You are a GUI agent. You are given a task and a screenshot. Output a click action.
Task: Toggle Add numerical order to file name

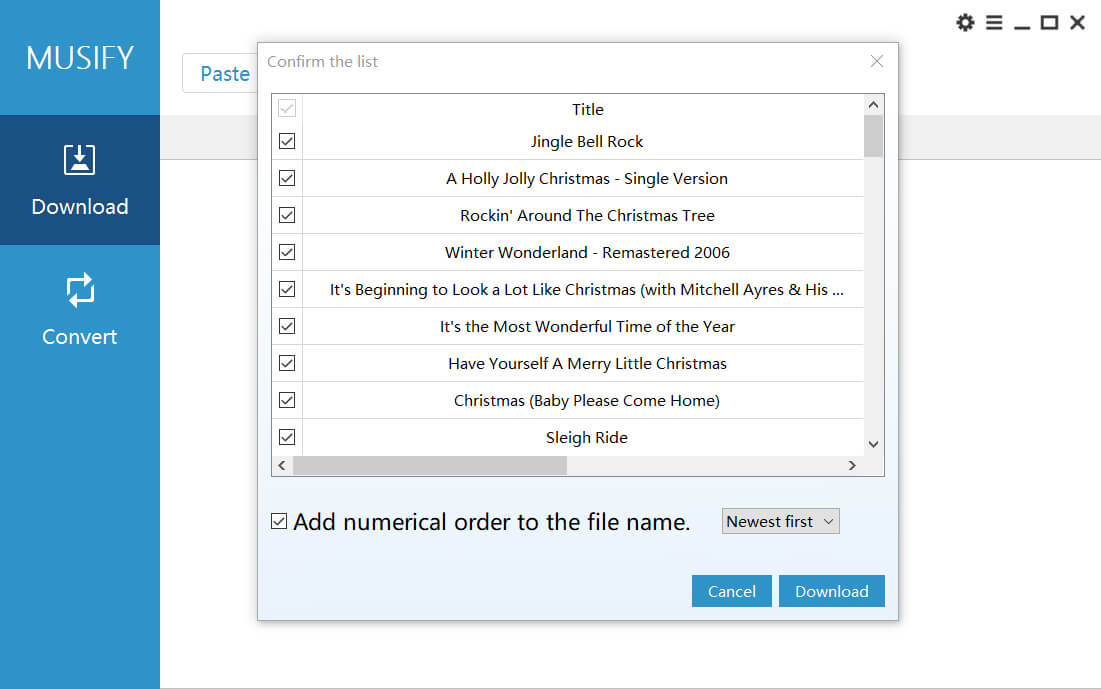coord(279,521)
